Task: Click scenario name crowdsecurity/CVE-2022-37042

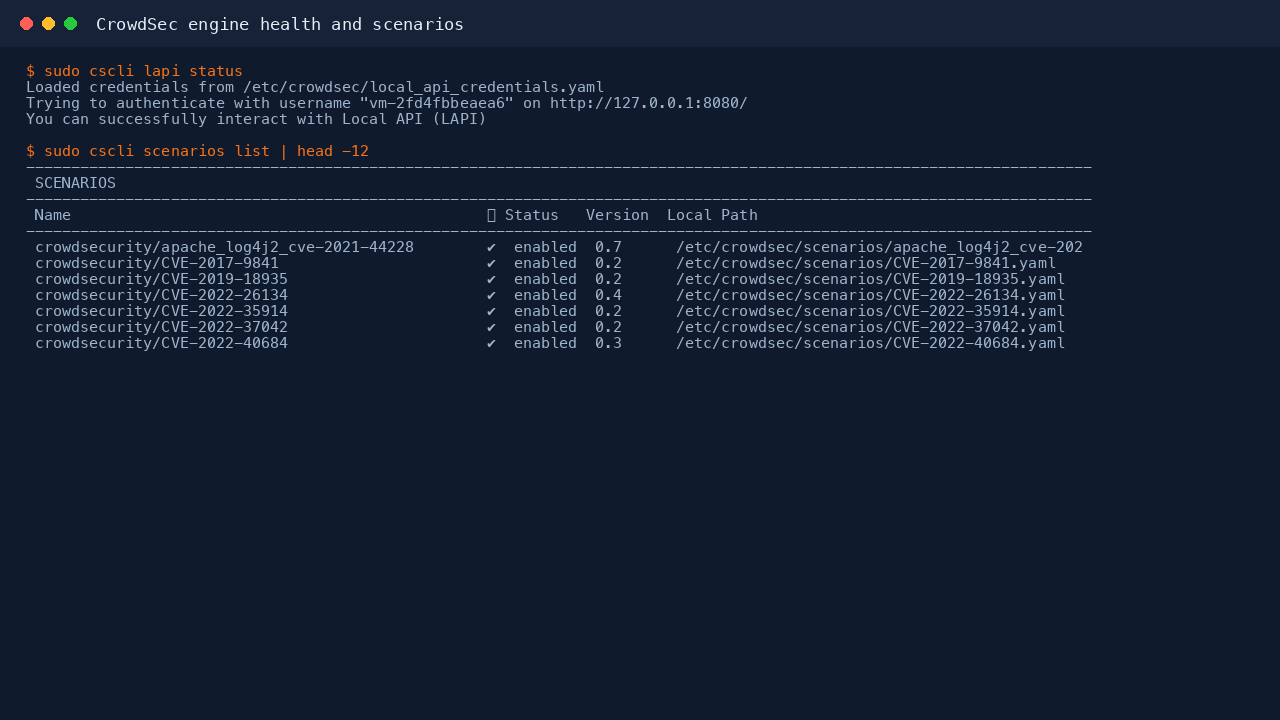Action: point(161,327)
